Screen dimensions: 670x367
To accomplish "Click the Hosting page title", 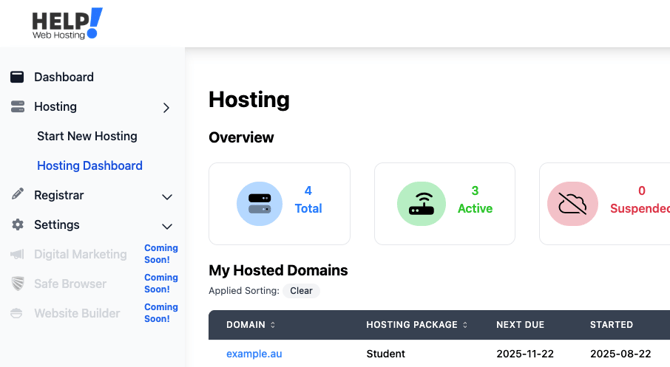I will pos(249,100).
